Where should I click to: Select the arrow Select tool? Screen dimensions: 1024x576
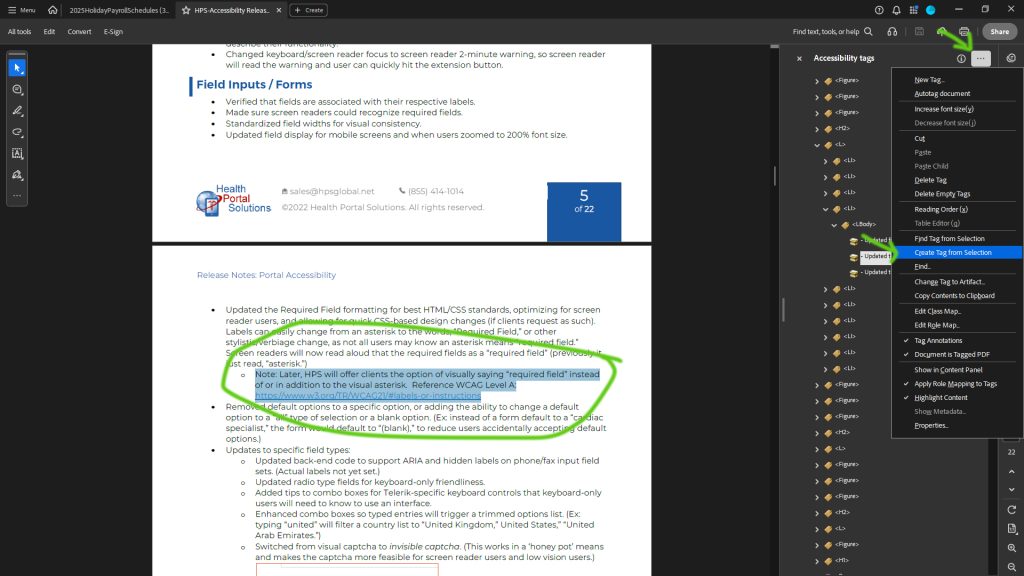coord(17,67)
